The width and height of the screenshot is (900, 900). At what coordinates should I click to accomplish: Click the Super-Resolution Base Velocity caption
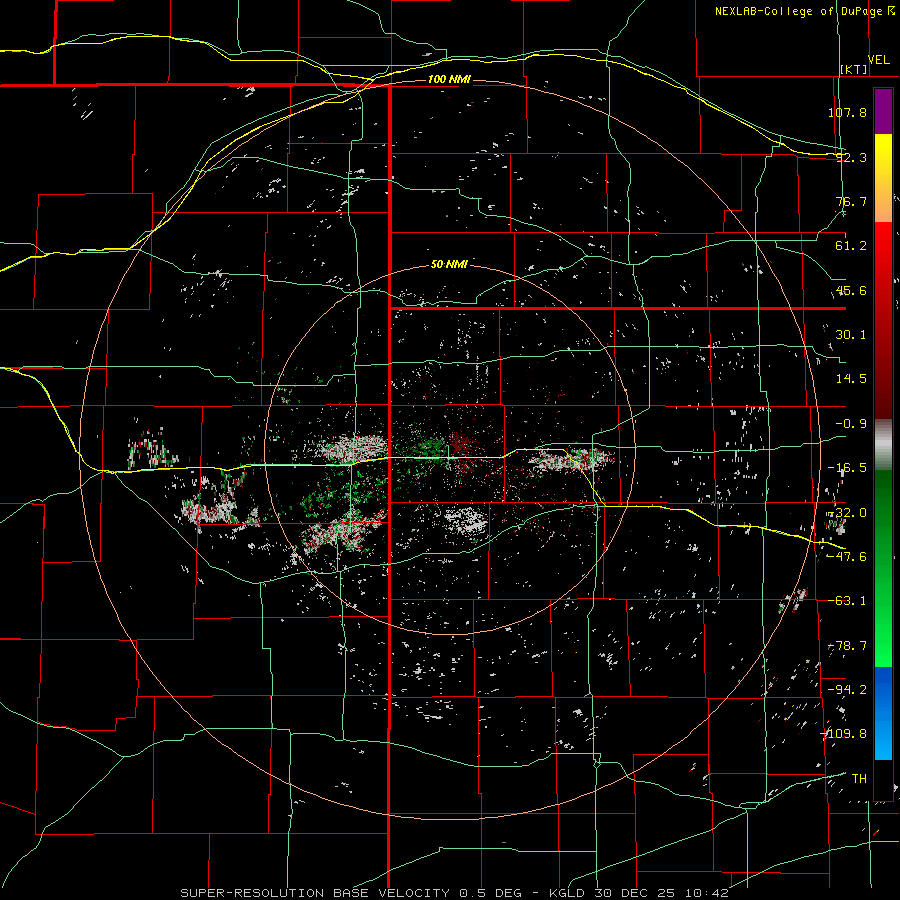click(454, 893)
